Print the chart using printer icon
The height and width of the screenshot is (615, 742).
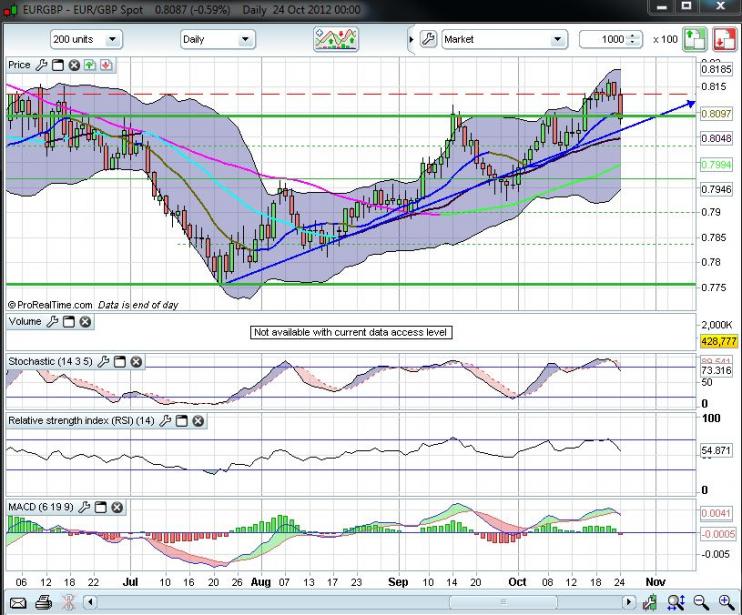(x=44, y=602)
